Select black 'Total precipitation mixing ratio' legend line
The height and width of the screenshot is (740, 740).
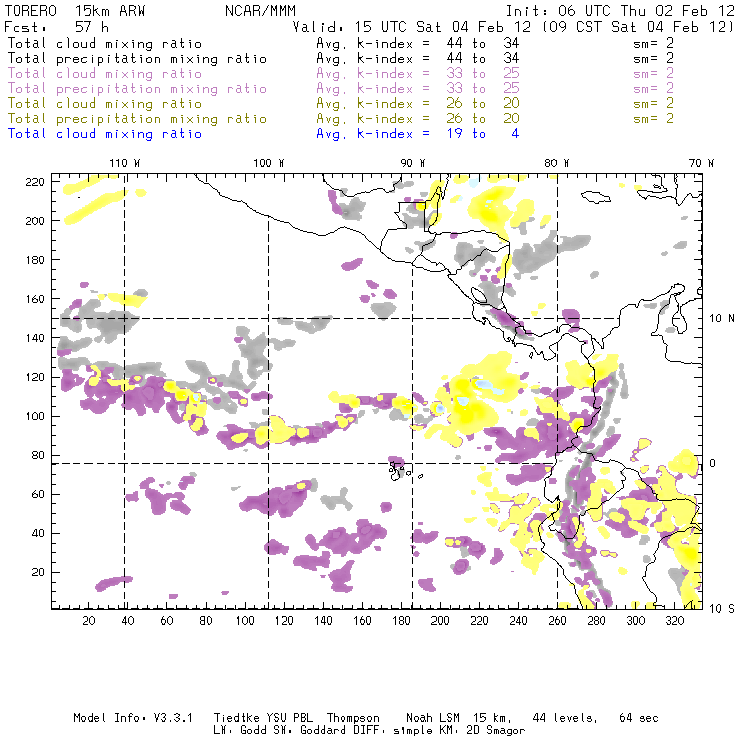coord(137,59)
